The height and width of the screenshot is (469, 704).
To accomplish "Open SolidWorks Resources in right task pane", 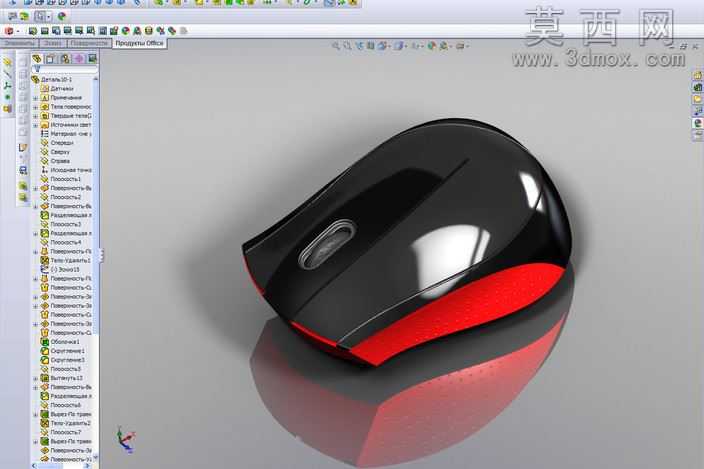I will coord(698,76).
